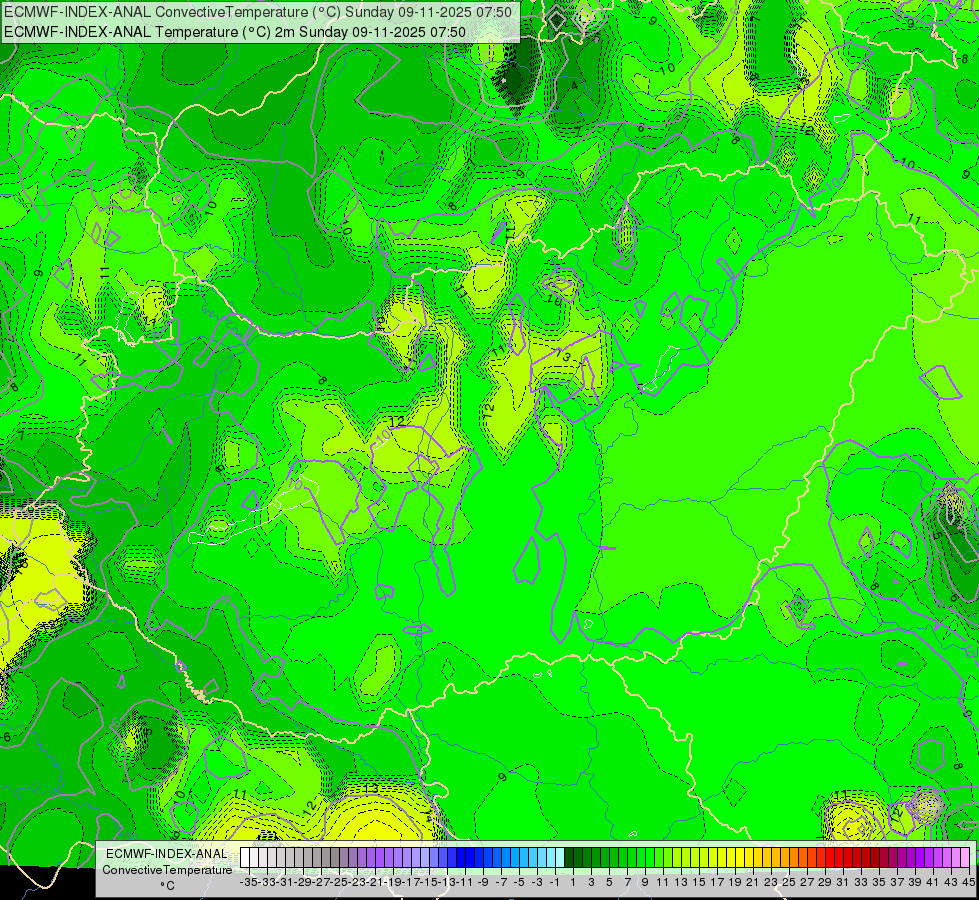Viewport: 979px width, 900px height.
Task: Click the -9 value on the legend scale
Action: pyautogui.click(x=483, y=883)
